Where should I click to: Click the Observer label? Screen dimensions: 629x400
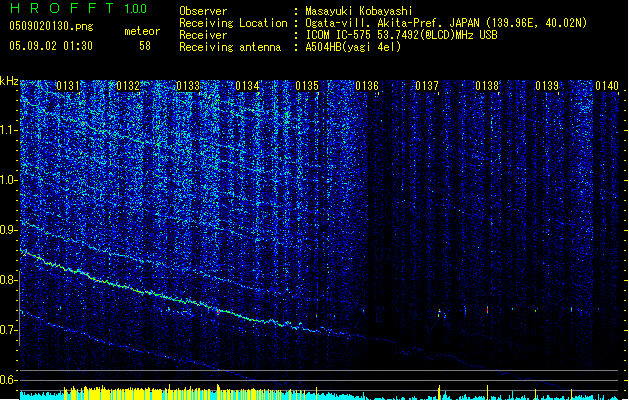pyautogui.click(x=203, y=11)
